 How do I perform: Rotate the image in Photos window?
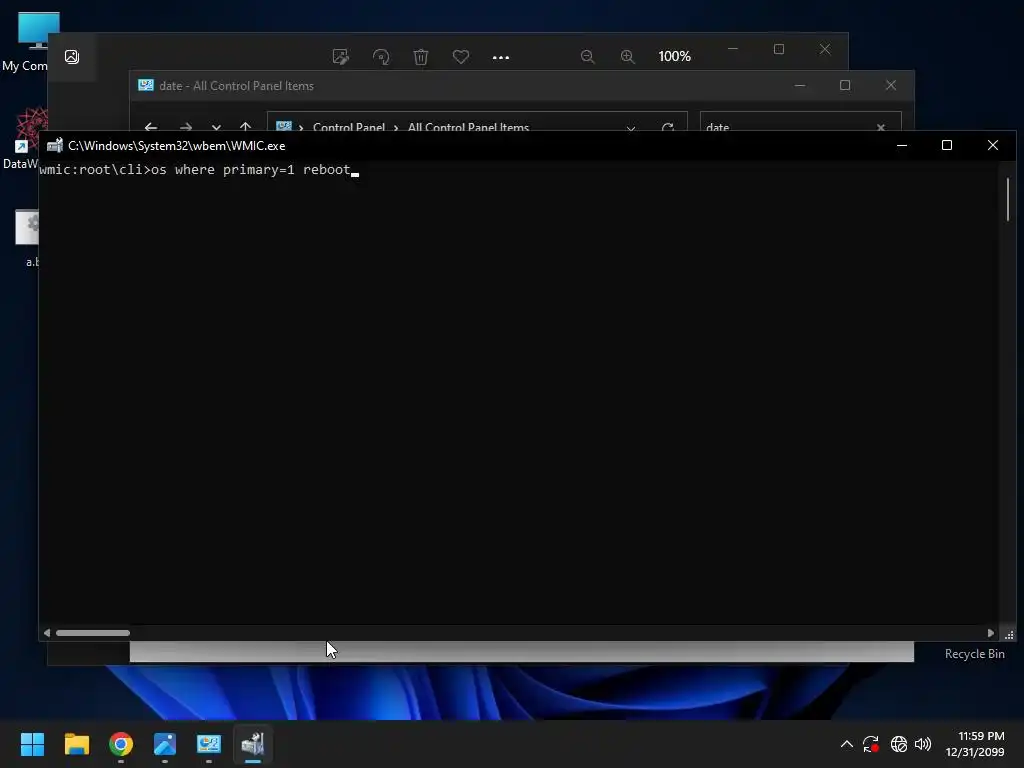381,57
